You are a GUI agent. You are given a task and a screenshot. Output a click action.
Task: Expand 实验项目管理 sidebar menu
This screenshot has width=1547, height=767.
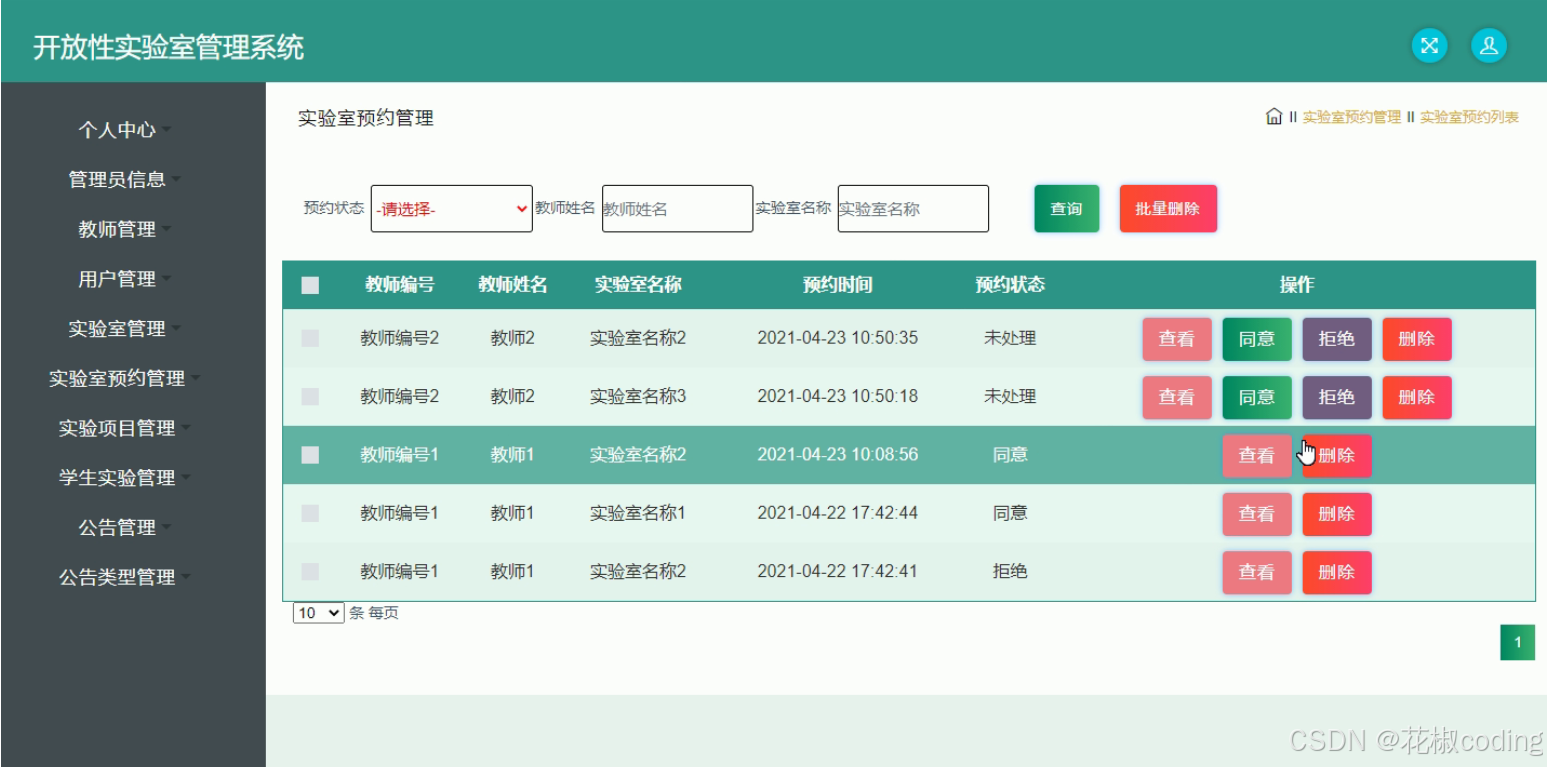click(124, 428)
